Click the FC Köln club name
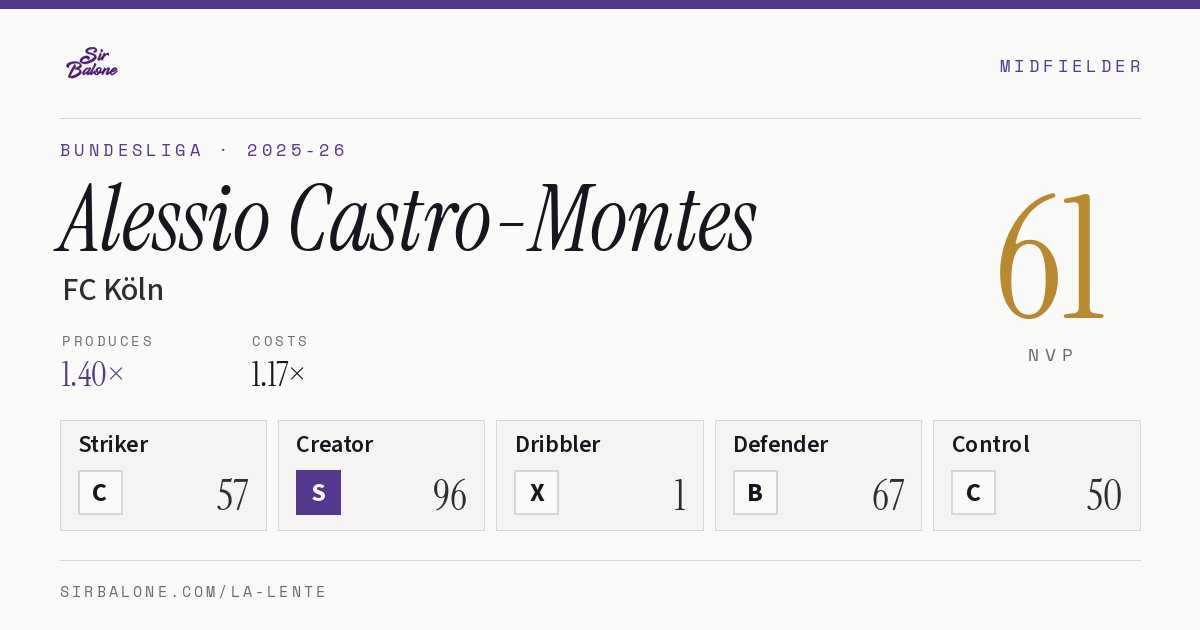The height and width of the screenshot is (630, 1200). (113, 290)
